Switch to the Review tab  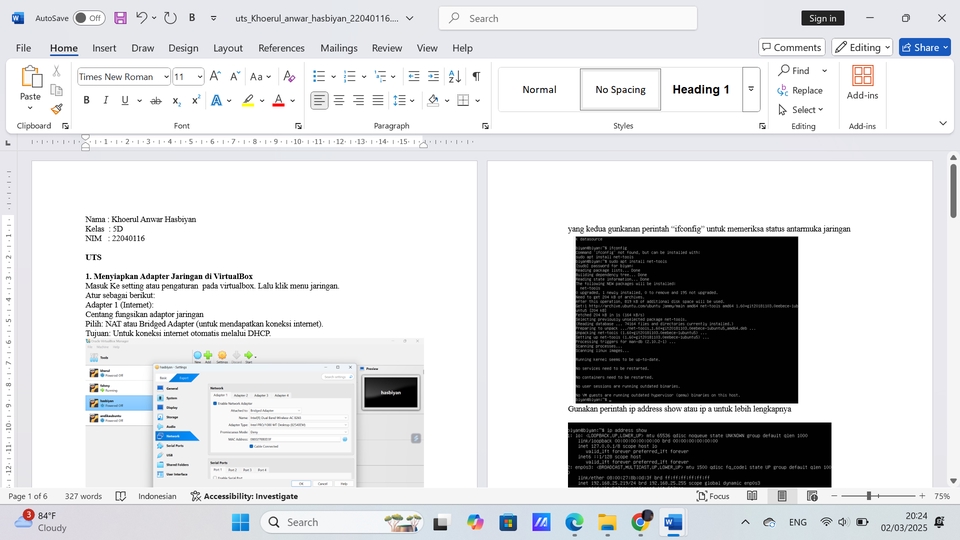pyautogui.click(x=387, y=48)
